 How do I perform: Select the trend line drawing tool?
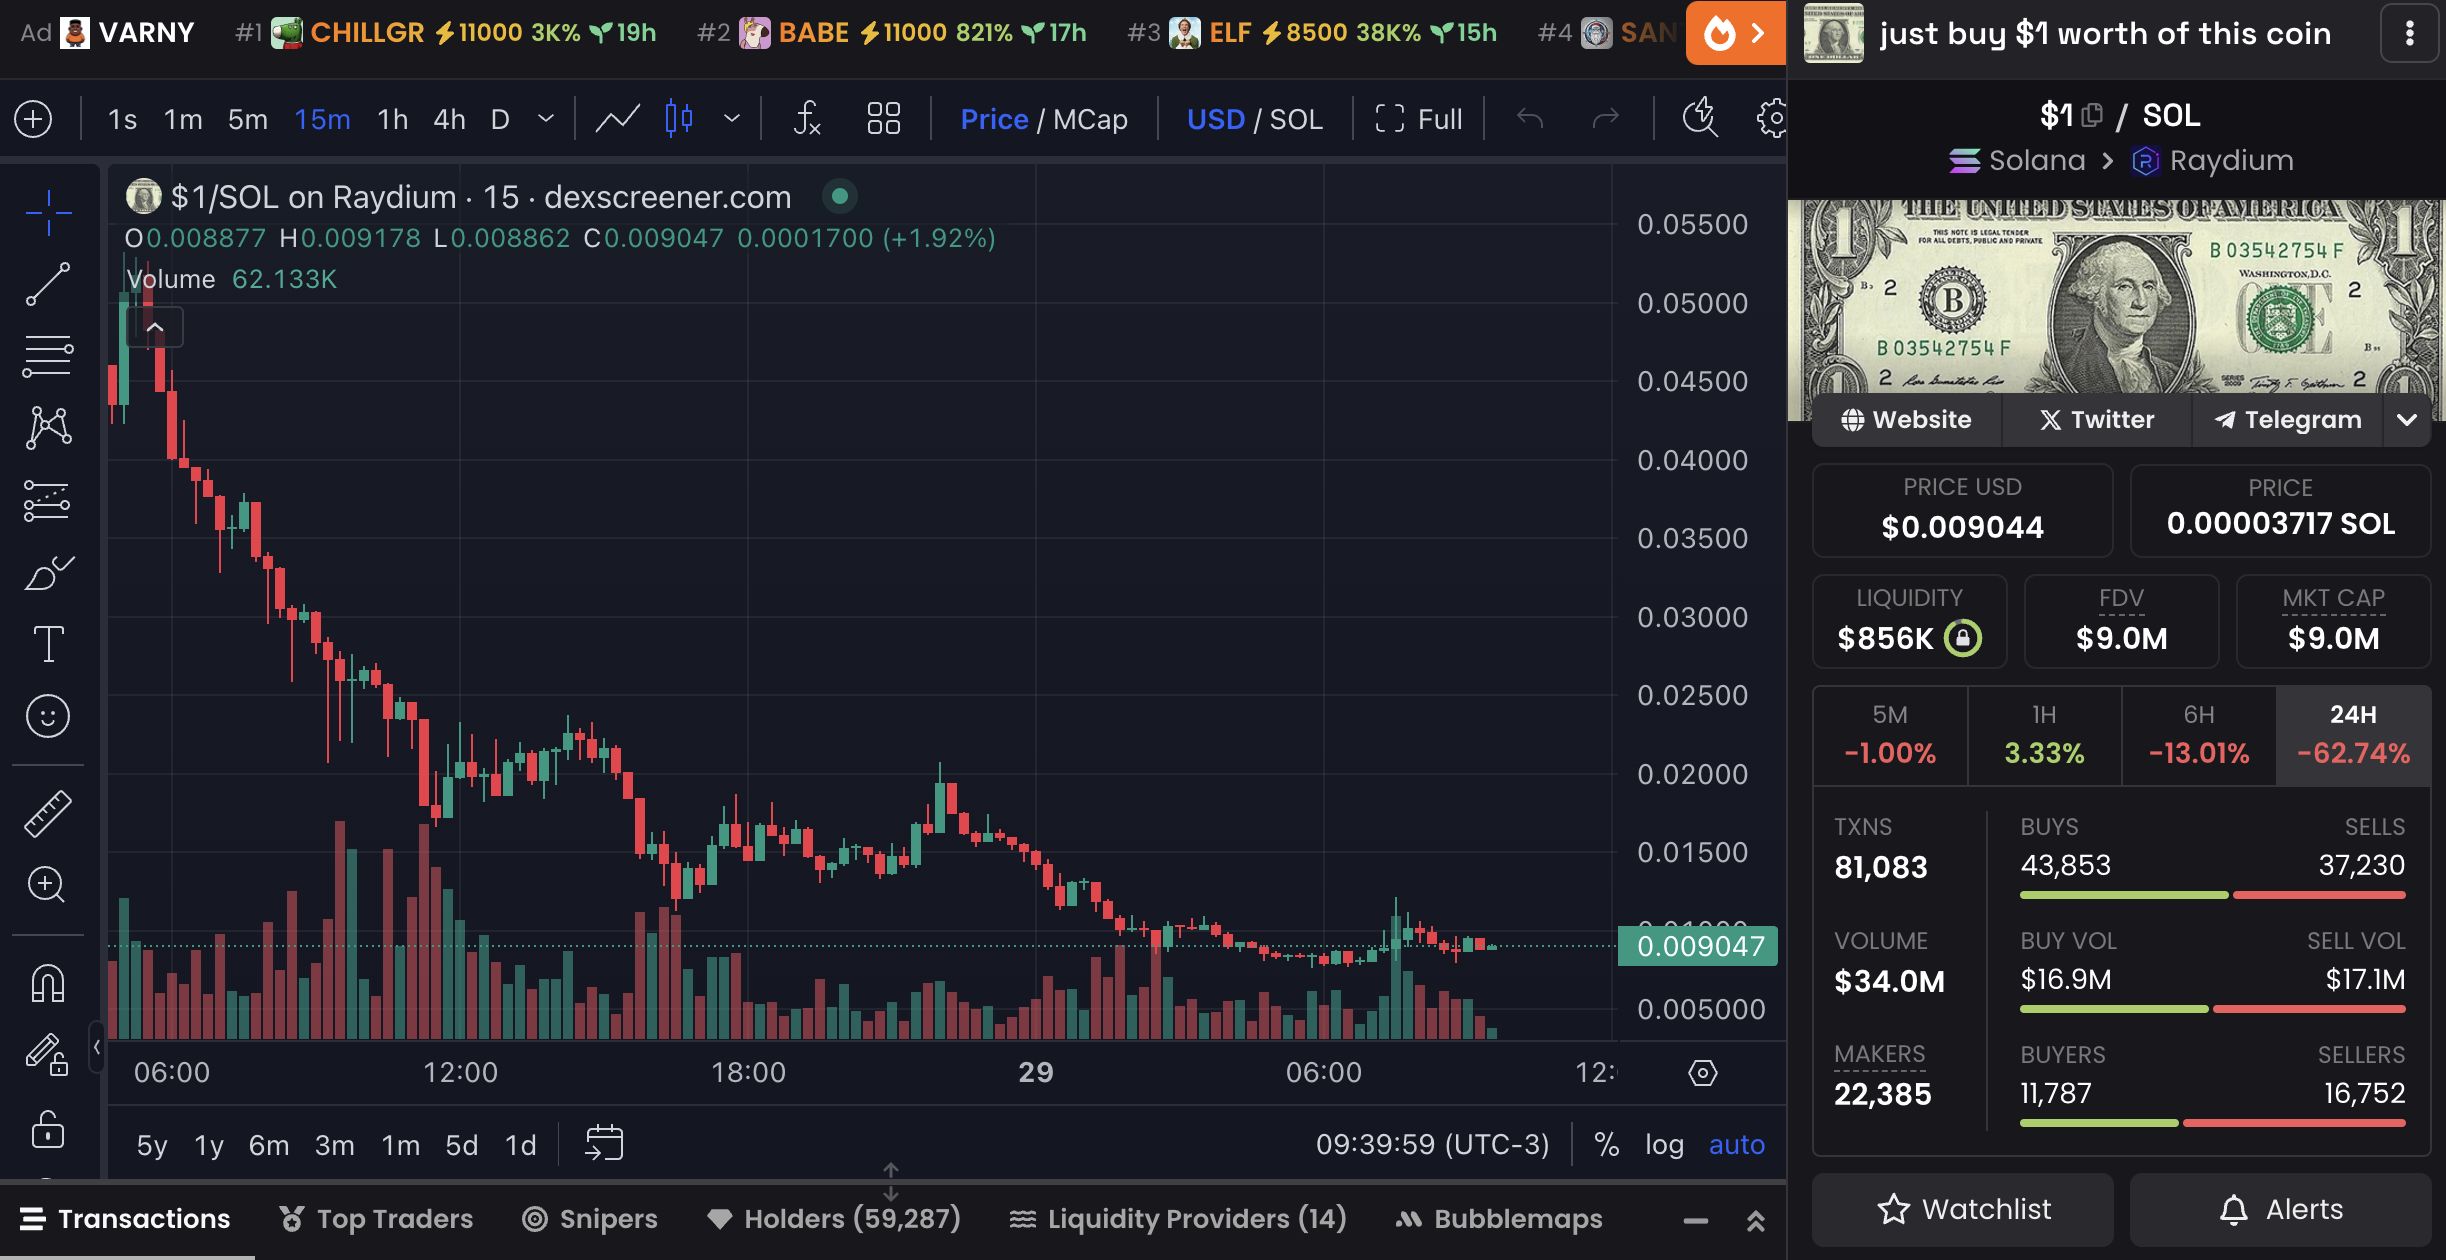(x=47, y=284)
